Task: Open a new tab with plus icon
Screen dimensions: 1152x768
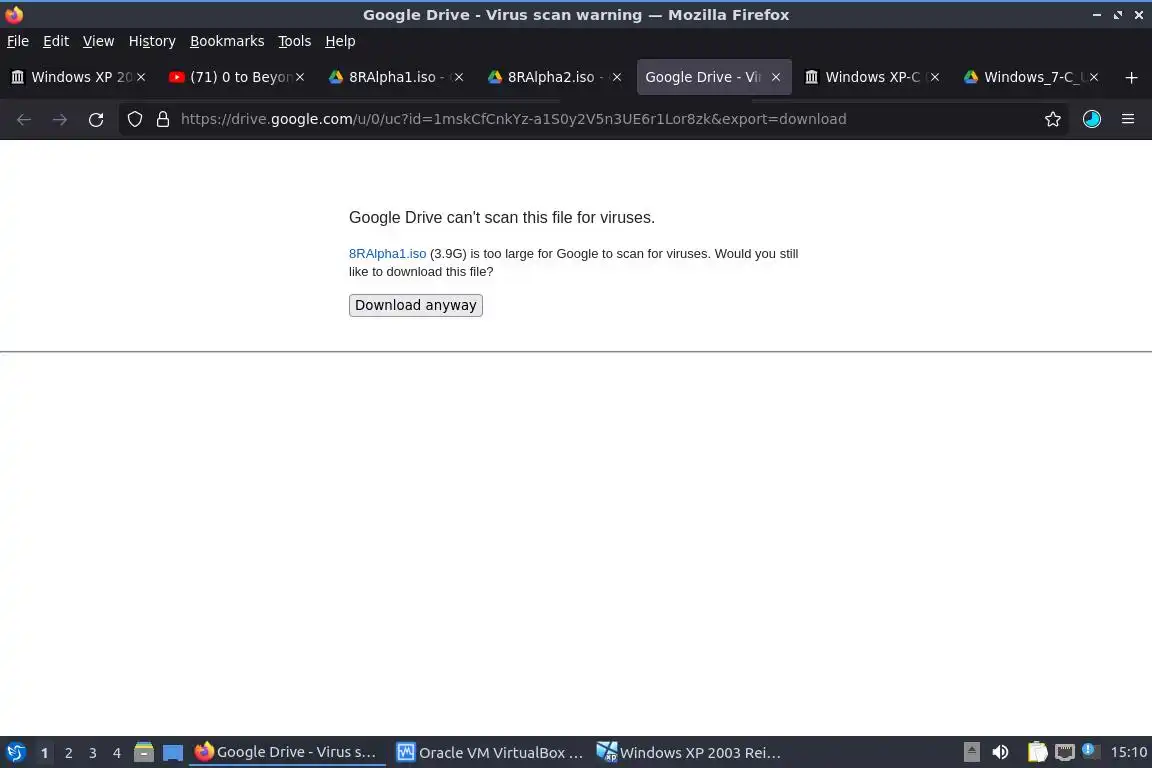Action: (1131, 77)
